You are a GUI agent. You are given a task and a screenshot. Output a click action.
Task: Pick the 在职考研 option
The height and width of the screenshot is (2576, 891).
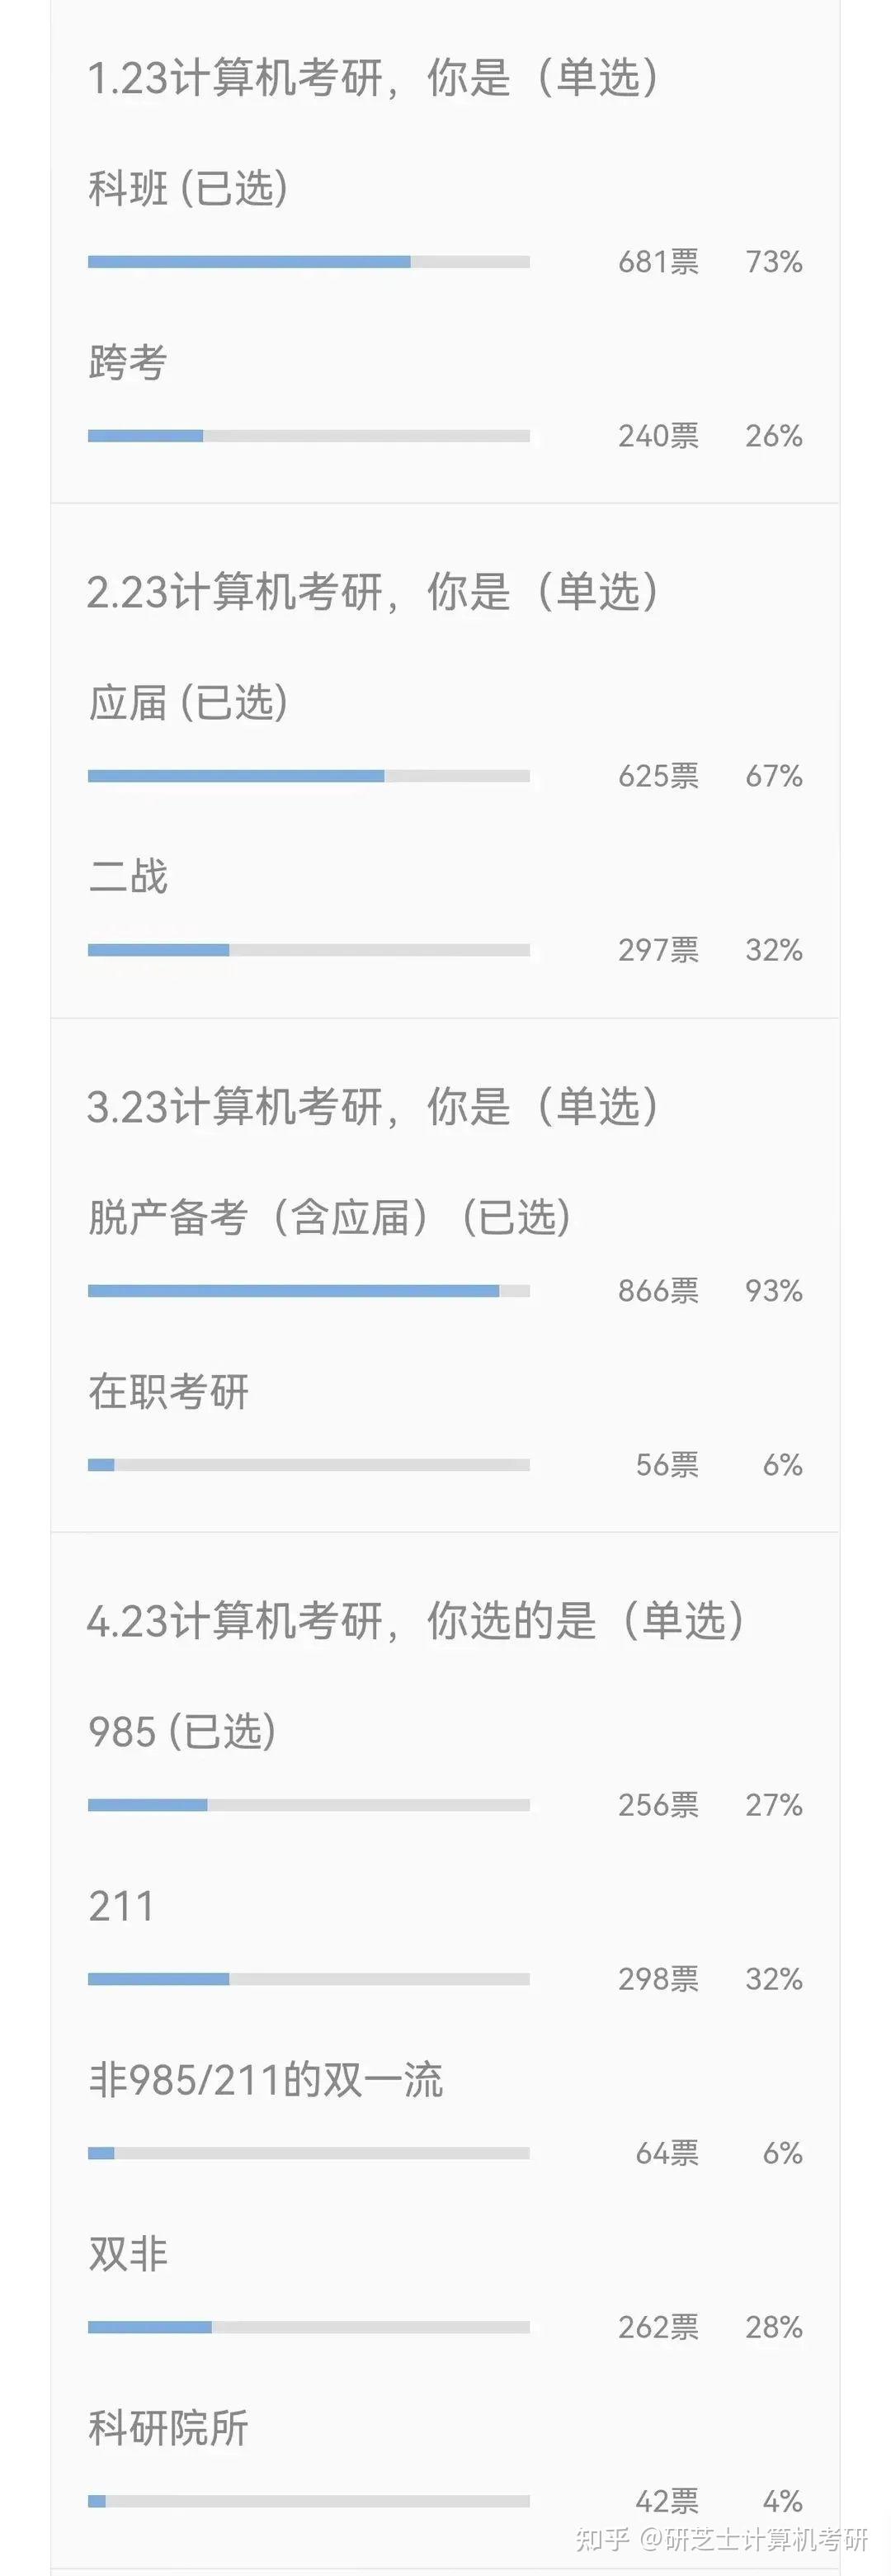pyautogui.click(x=168, y=1391)
